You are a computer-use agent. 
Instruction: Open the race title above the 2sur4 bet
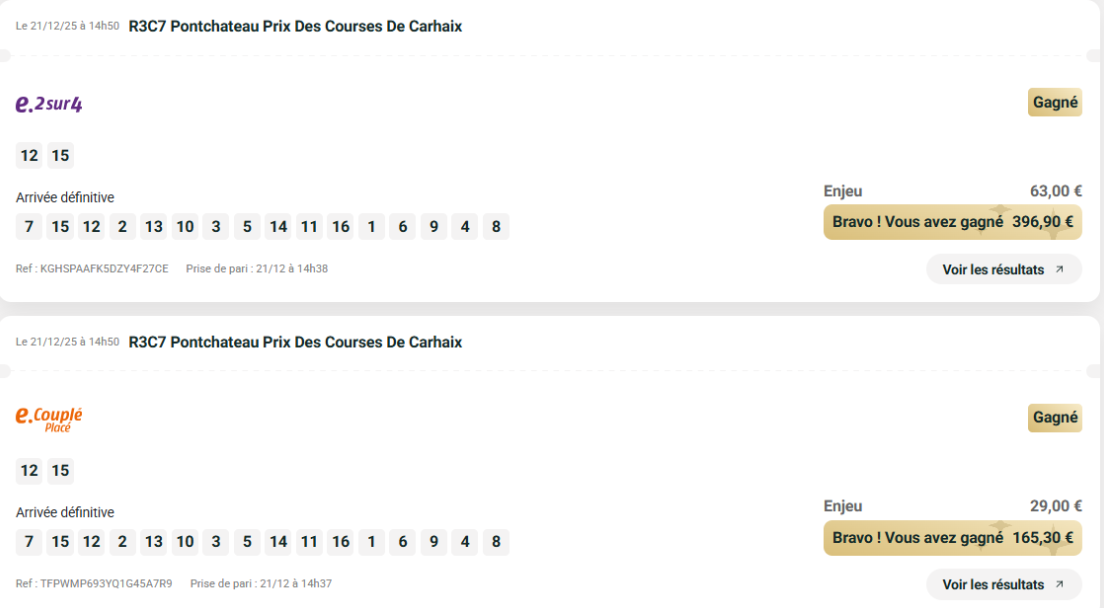(x=295, y=27)
